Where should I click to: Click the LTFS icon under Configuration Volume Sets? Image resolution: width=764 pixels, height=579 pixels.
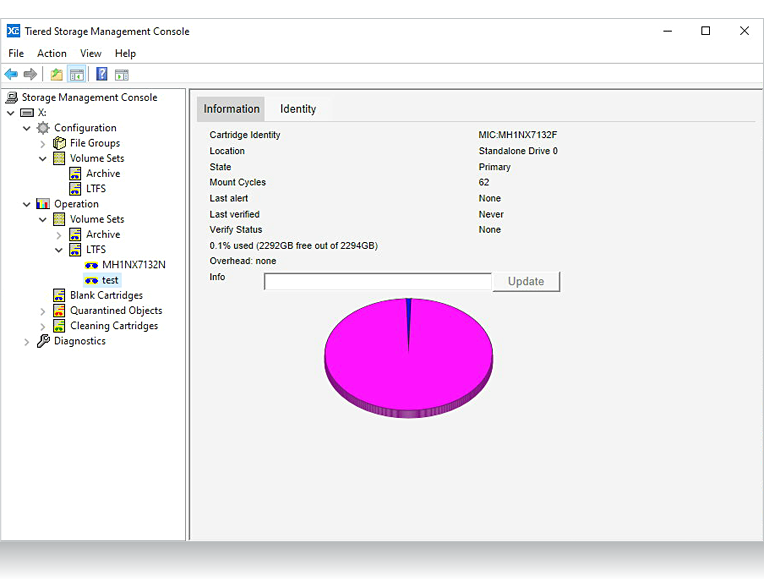(x=75, y=189)
